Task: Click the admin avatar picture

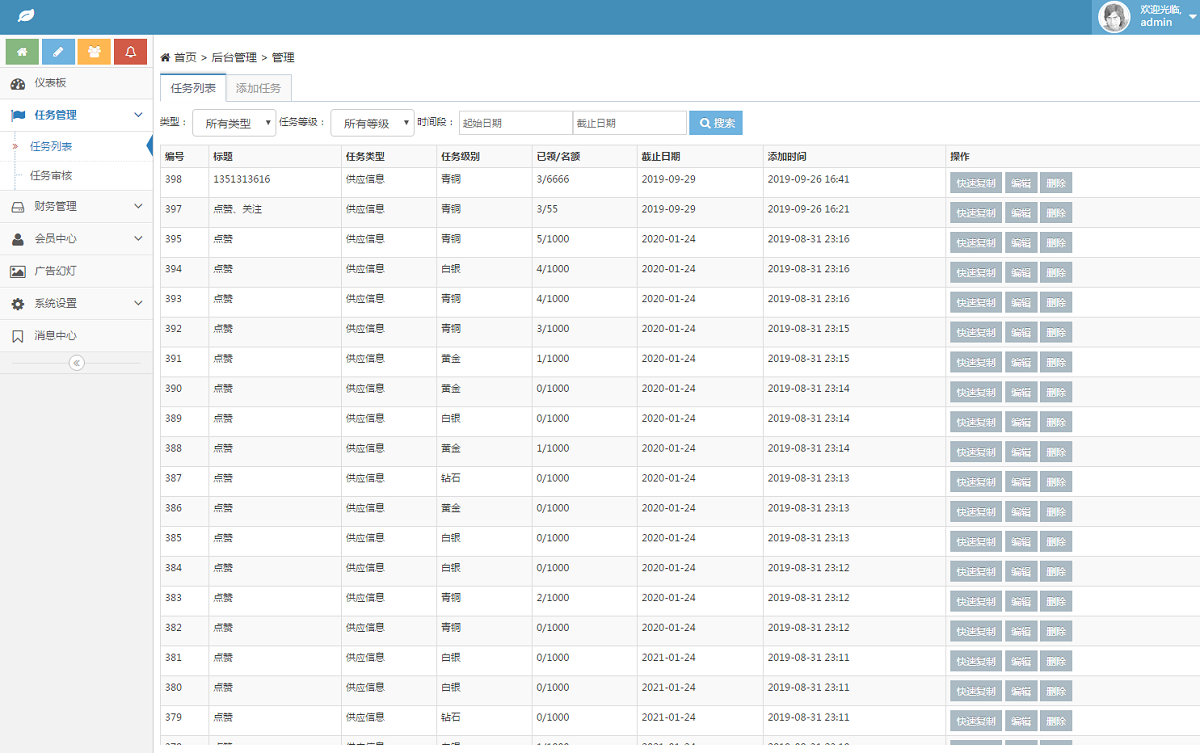Action: click(x=1114, y=17)
